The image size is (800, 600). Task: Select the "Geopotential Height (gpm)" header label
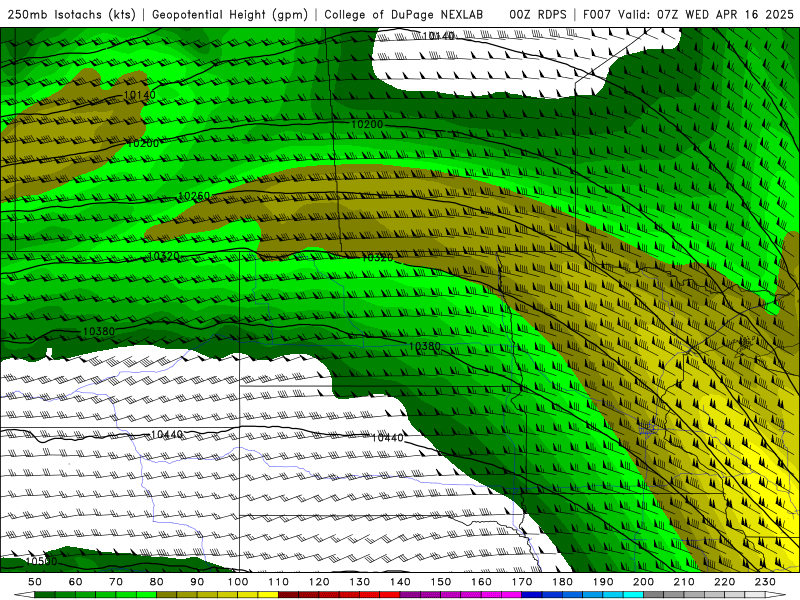click(x=230, y=14)
